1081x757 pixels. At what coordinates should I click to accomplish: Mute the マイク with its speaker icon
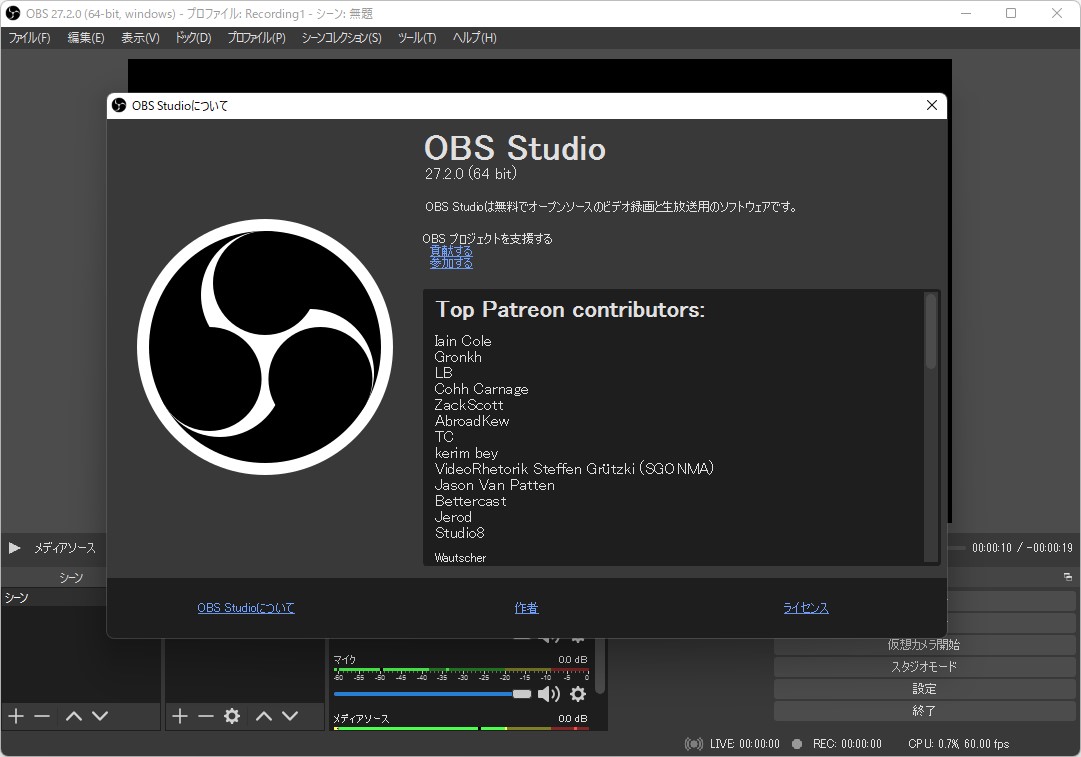(x=549, y=693)
